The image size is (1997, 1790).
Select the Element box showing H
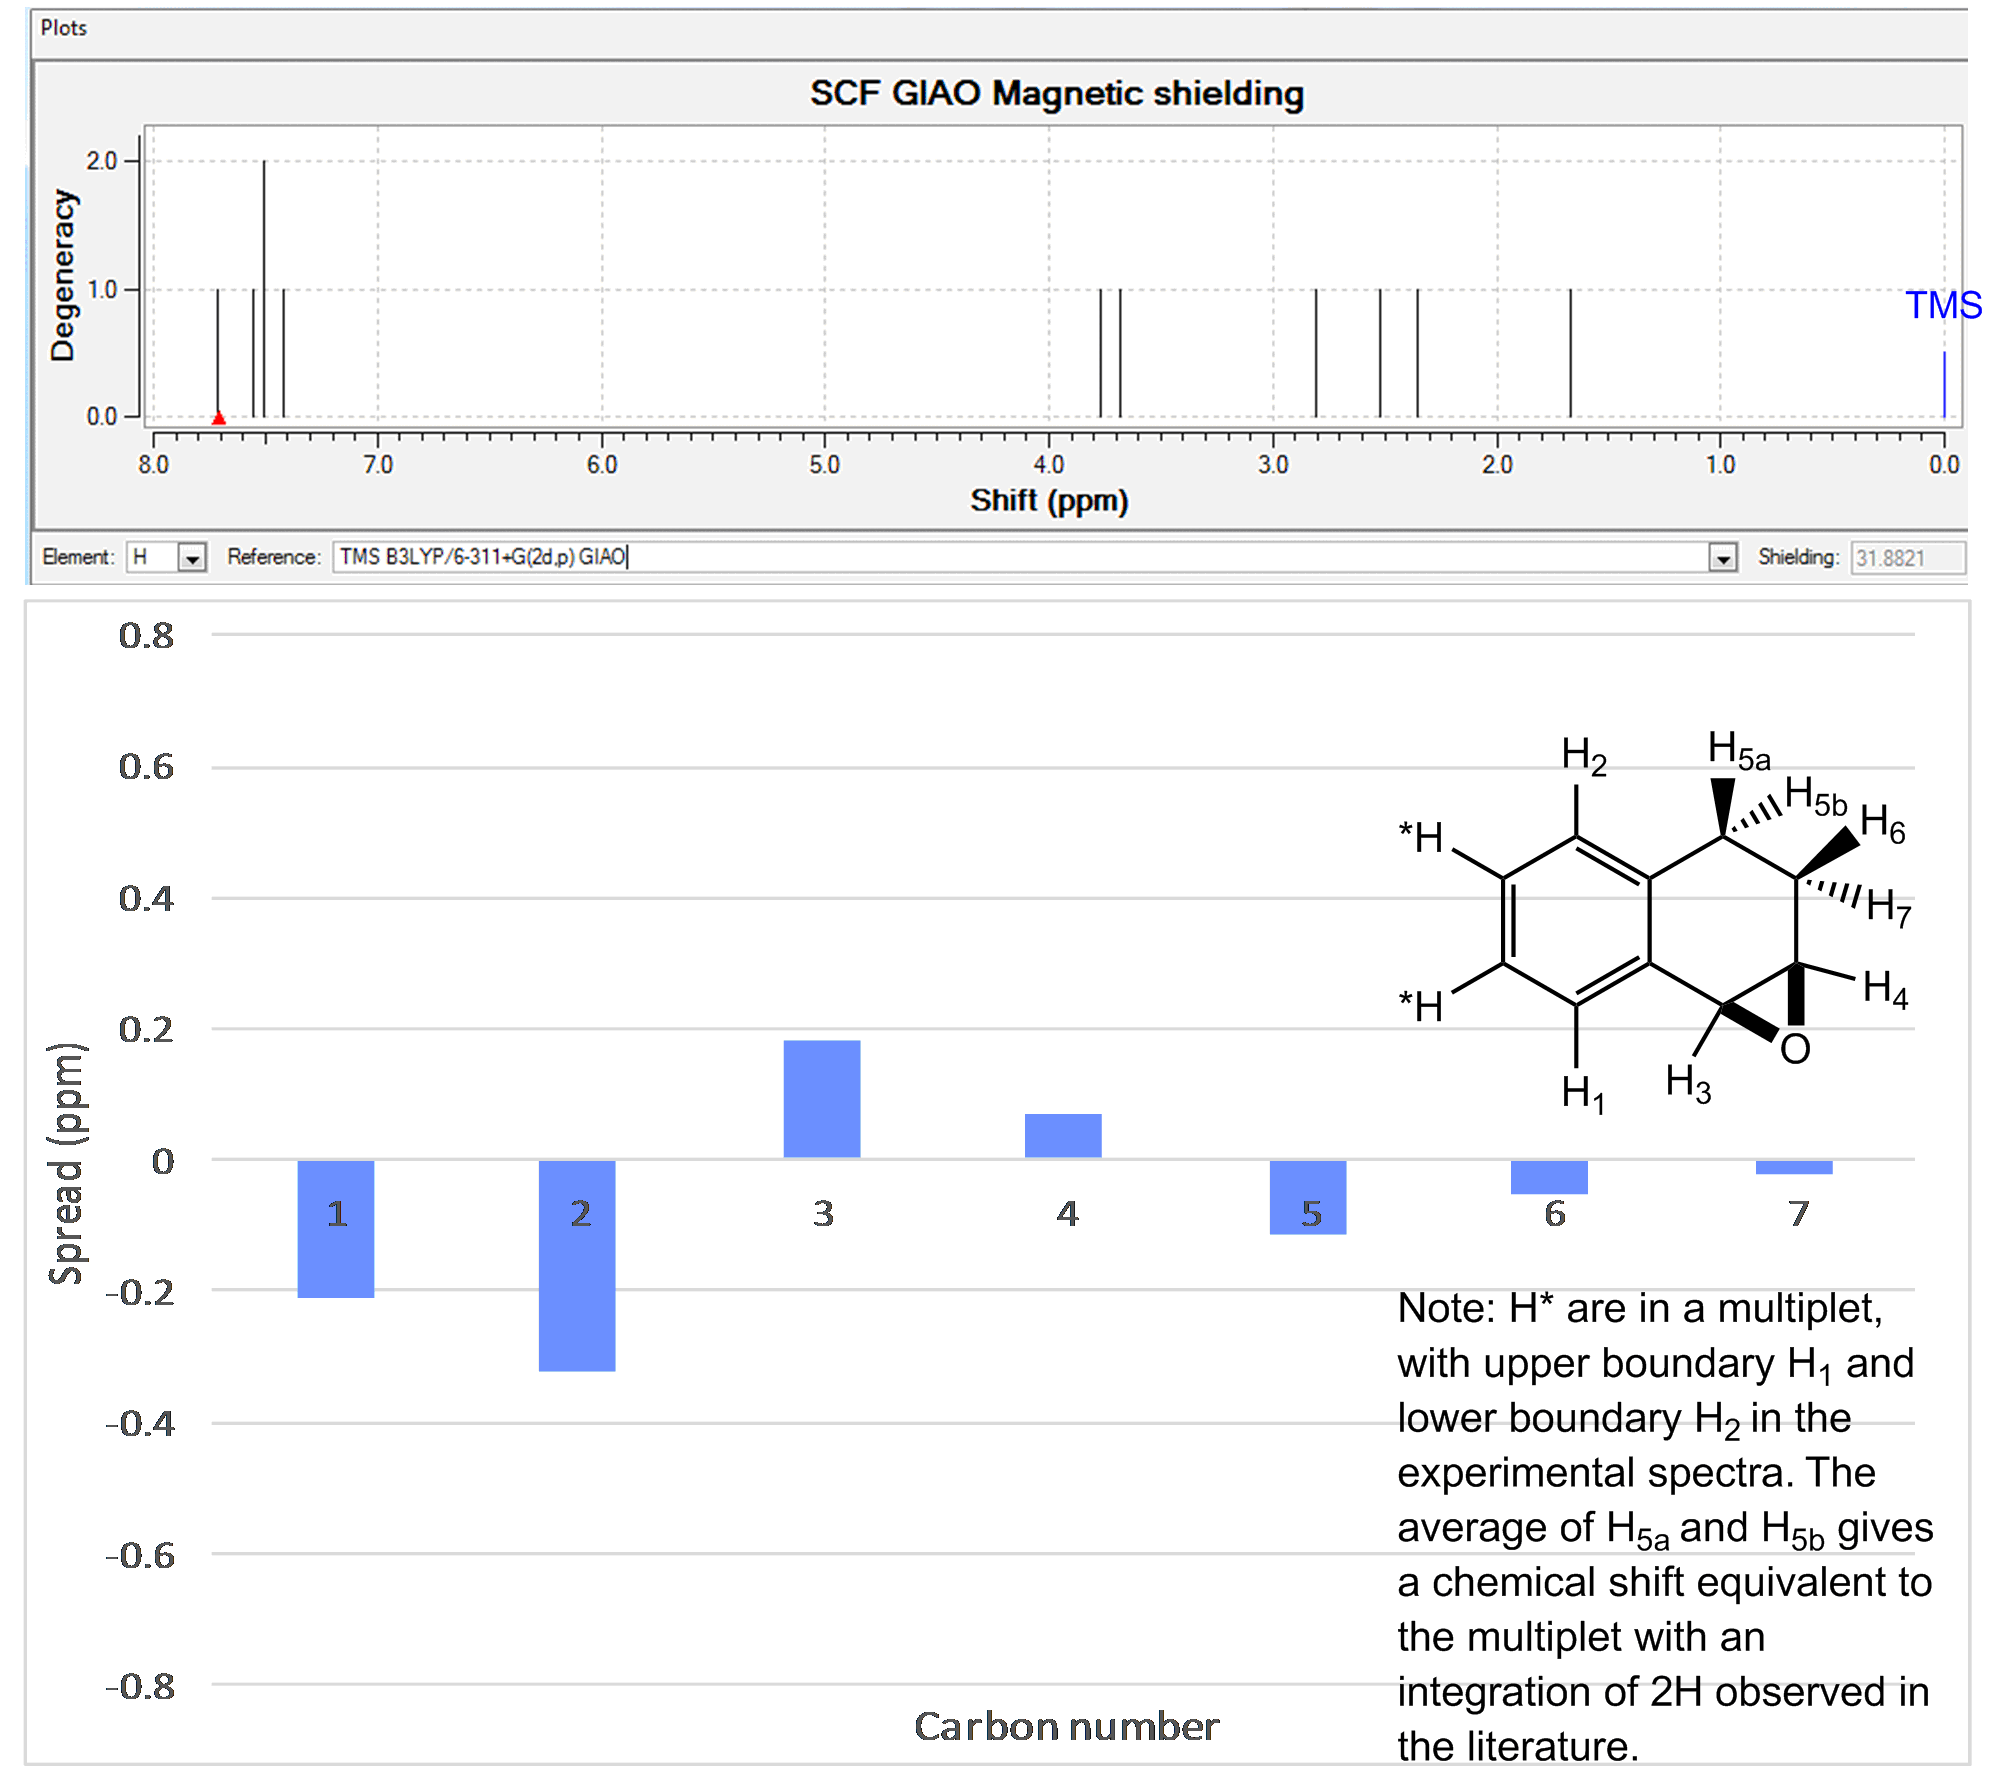[152, 557]
